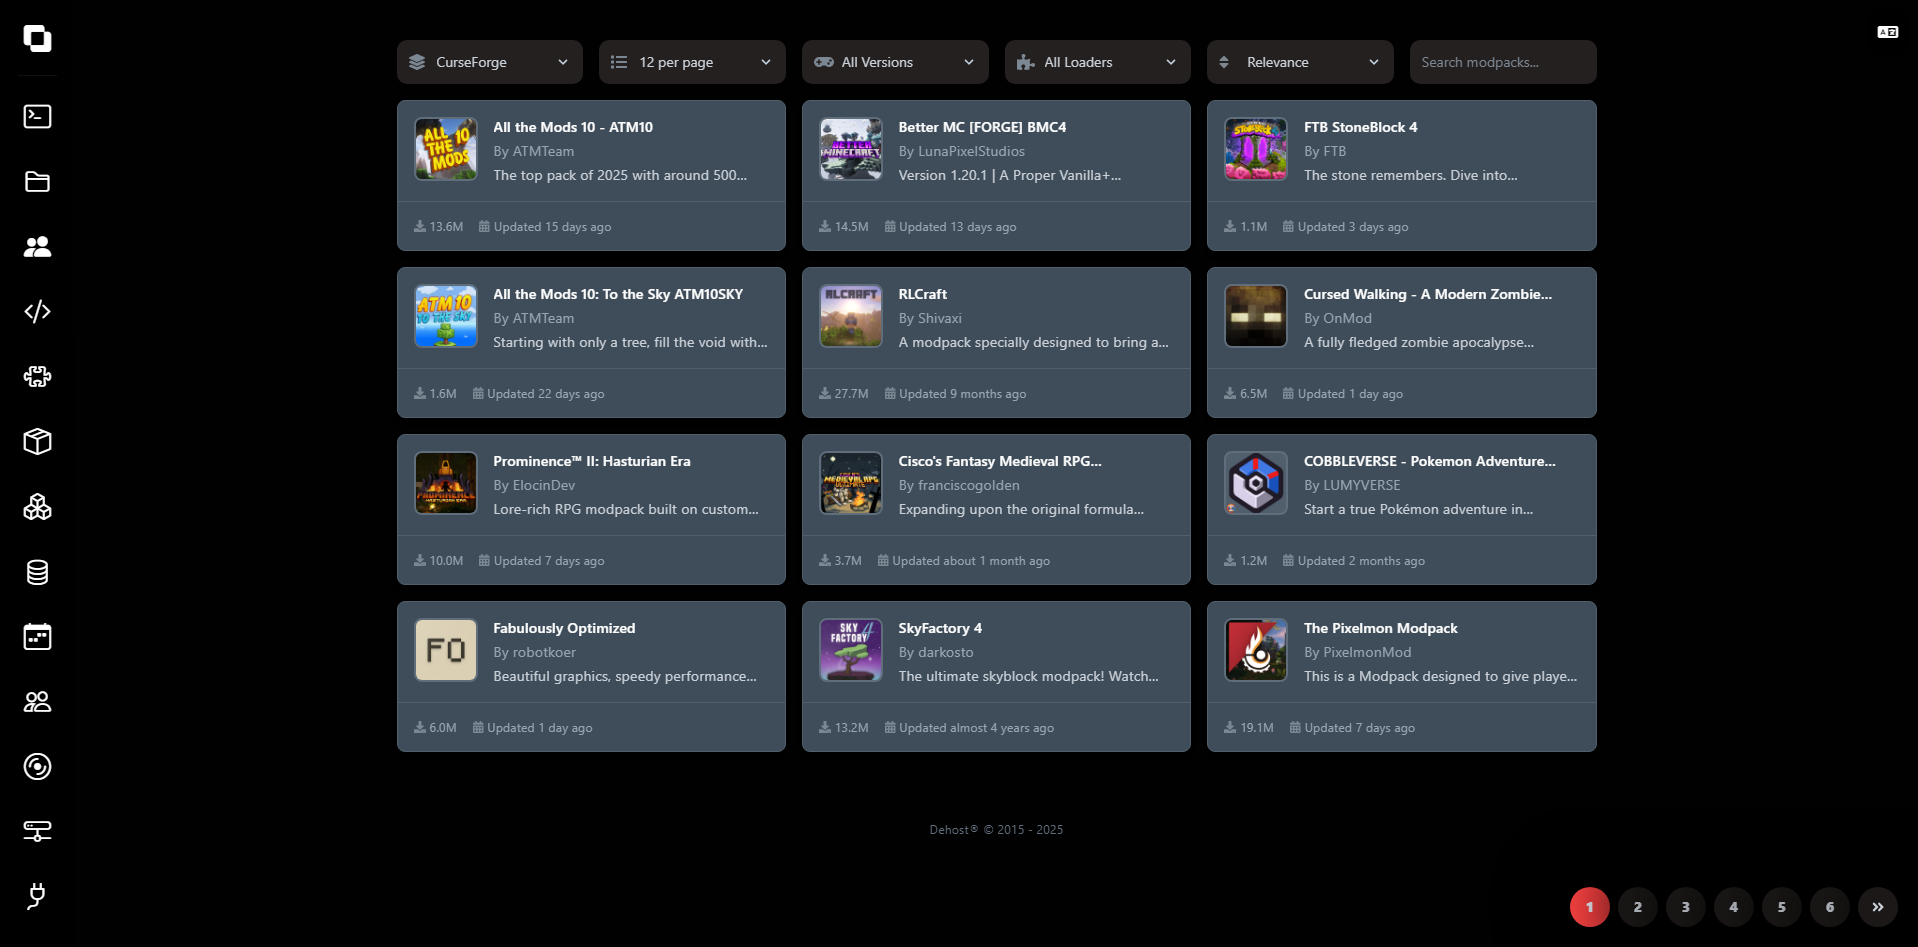The image size is (1918, 947).
Task: Click the language switcher icon top right
Action: click(x=1887, y=33)
